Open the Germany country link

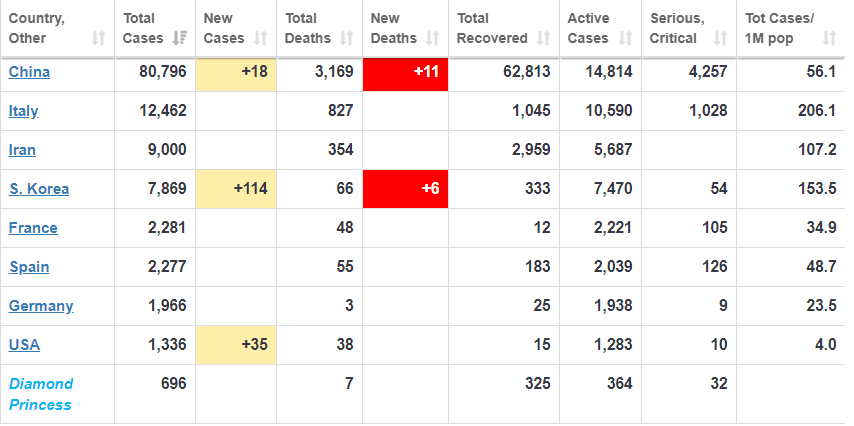tap(41, 306)
